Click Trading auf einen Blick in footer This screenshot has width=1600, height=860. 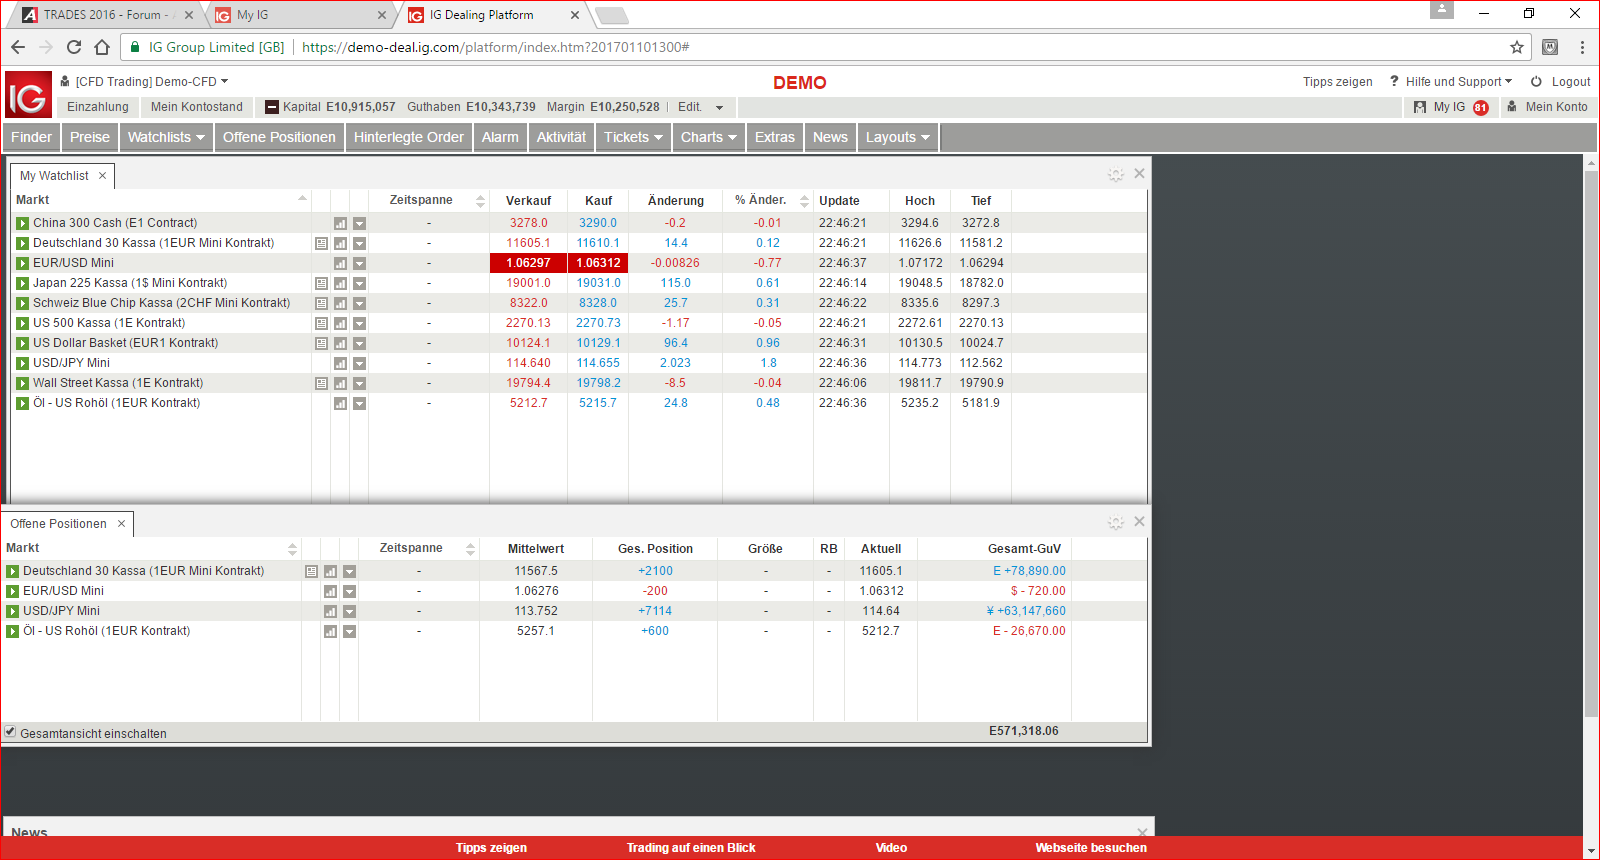pyautogui.click(x=691, y=848)
